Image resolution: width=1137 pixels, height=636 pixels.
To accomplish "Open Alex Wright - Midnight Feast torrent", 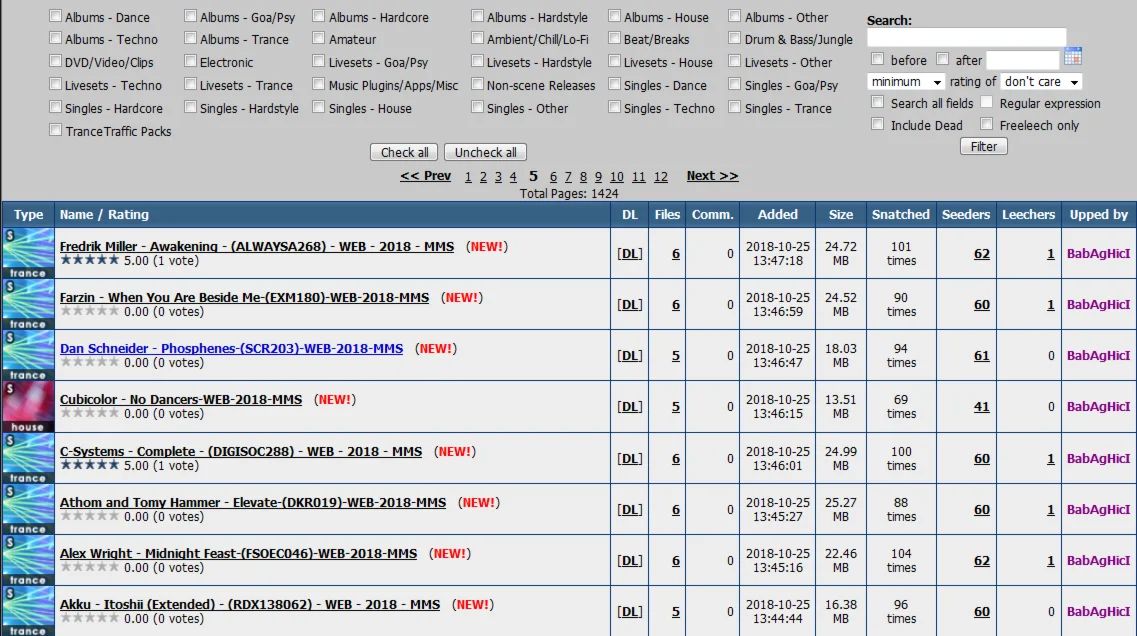I will tap(238, 553).
